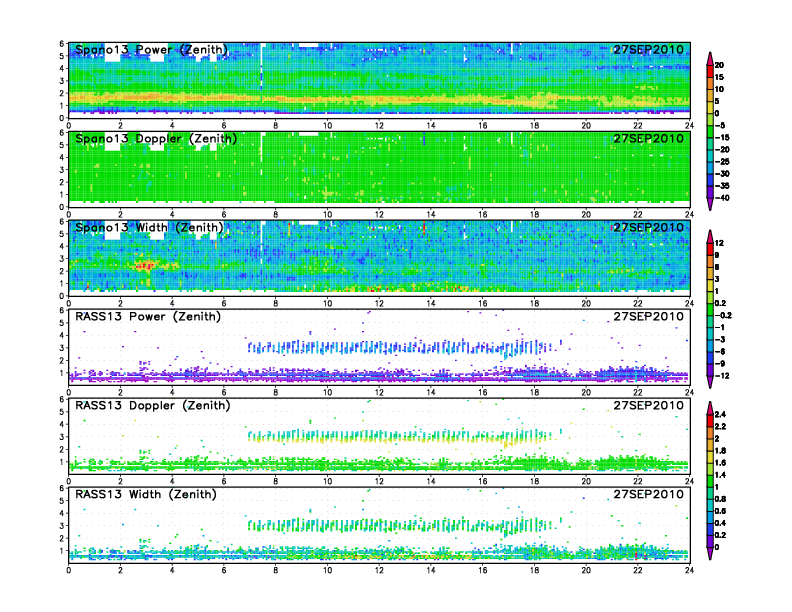The image size is (792, 612).
Task: Click the height 1 label of RASS13 Width axis
Action: (62, 551)
